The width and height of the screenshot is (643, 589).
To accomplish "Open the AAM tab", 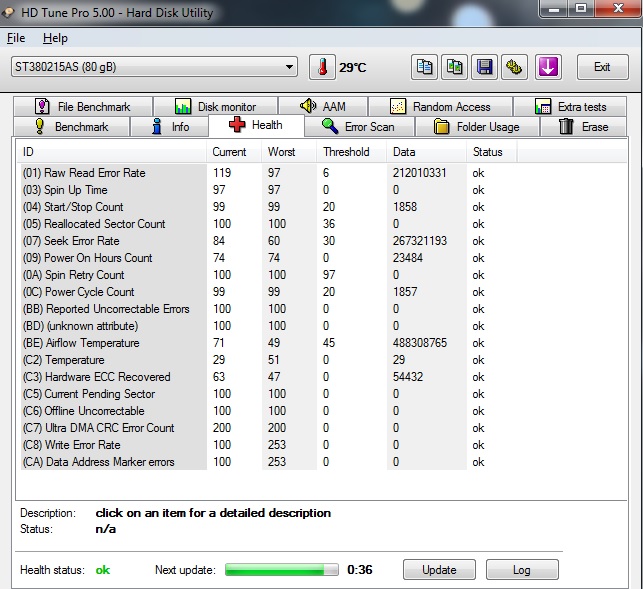I will pos(323,107).
